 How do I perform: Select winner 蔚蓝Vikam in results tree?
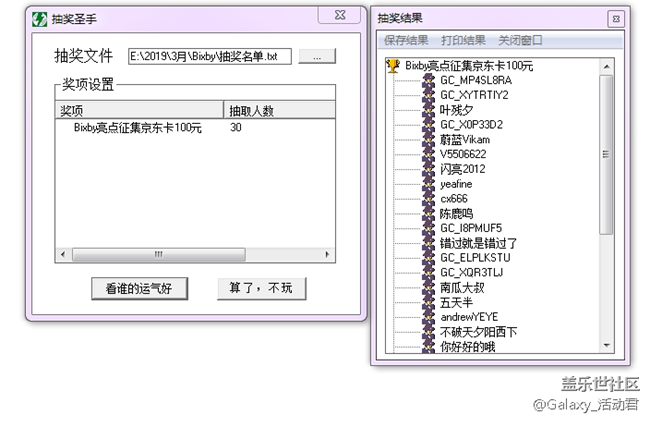tap(465, 140)
